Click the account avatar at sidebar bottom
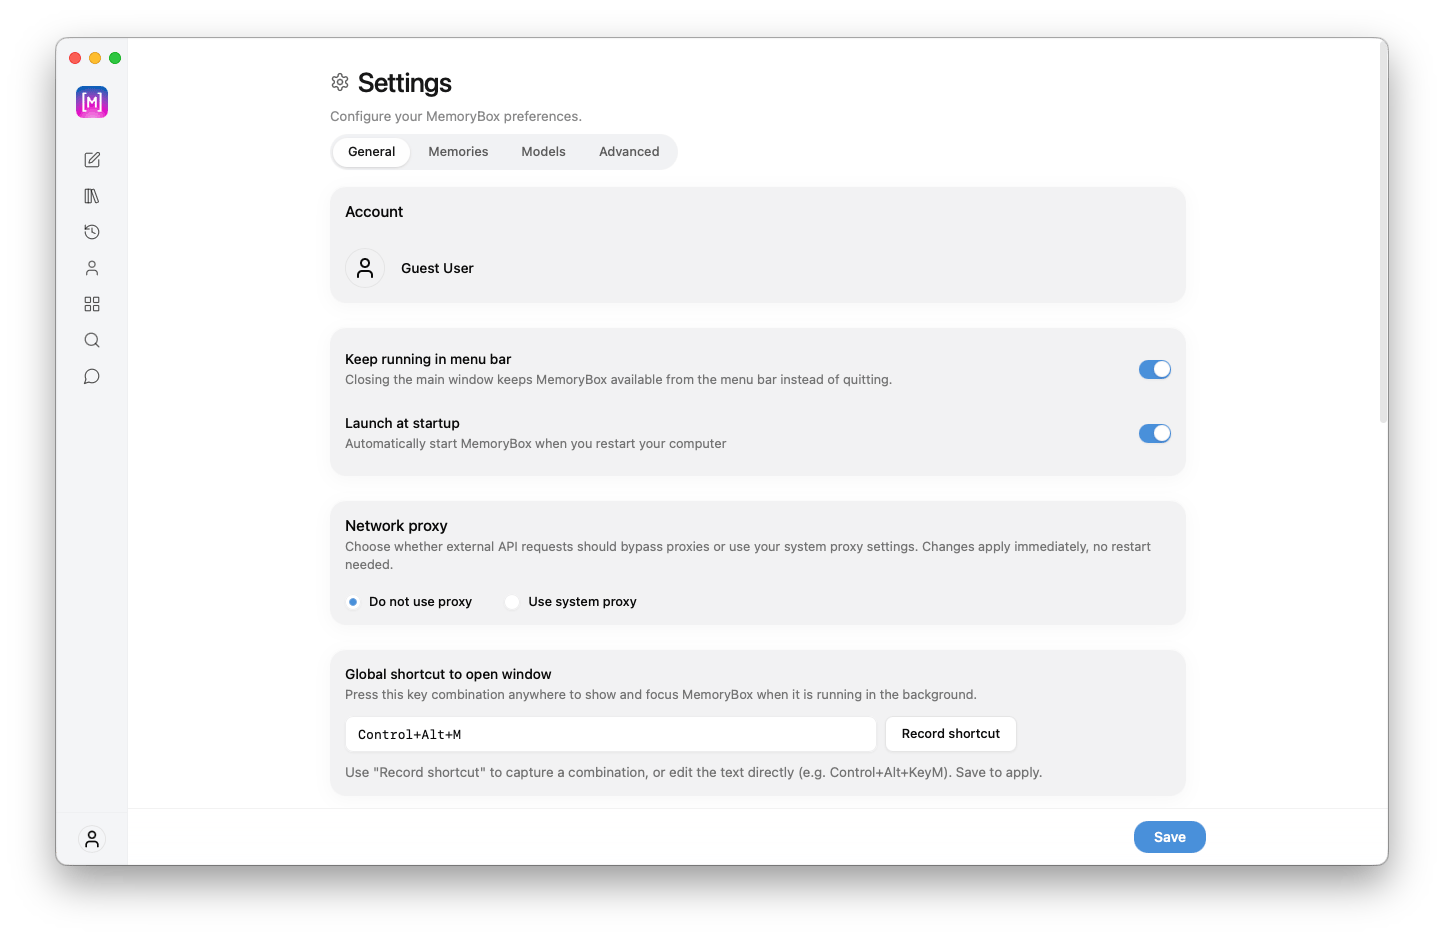The image size is (1444, 939). pos(92,839)
